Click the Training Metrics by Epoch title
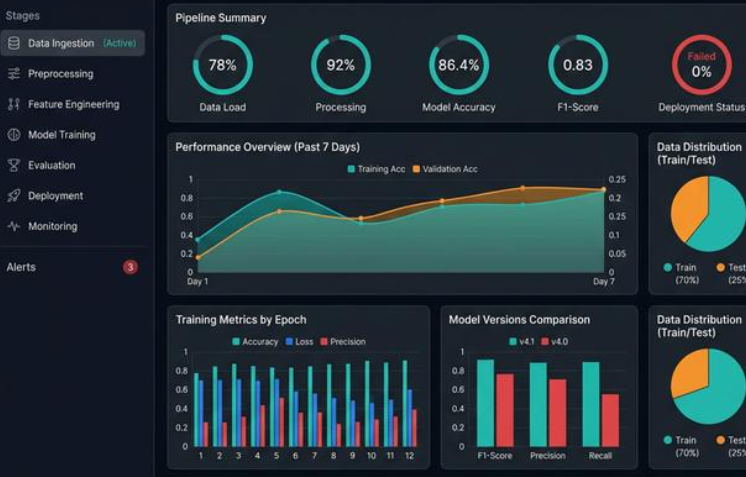Screen dimensions: 746x477 click(241, 320)
